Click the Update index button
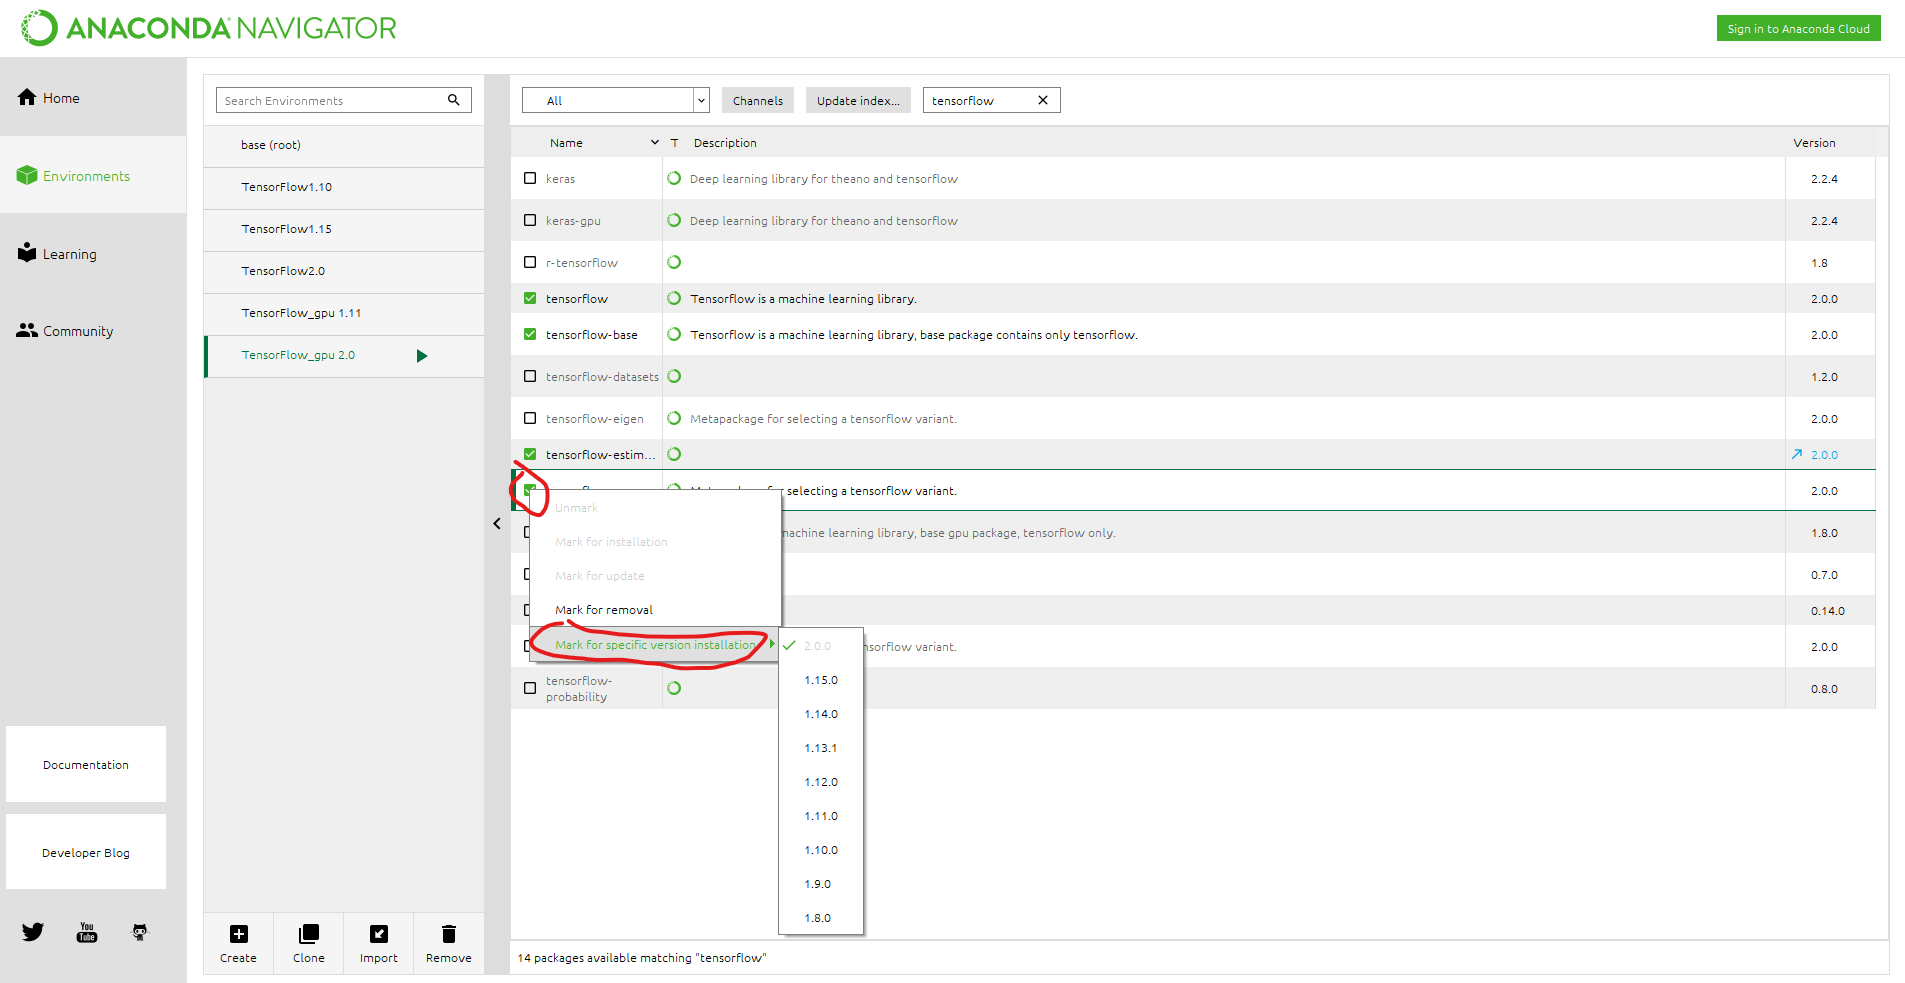This screenshot has width=1905, height=983. (x=858, y=100)
